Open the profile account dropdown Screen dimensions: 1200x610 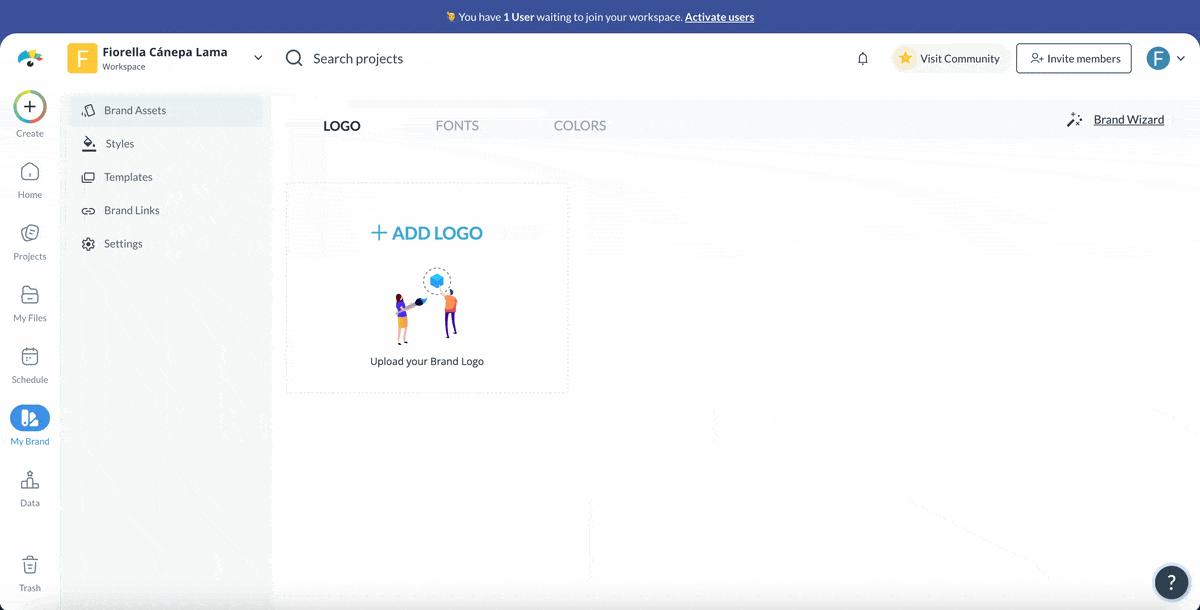(x=1181, y=58)
